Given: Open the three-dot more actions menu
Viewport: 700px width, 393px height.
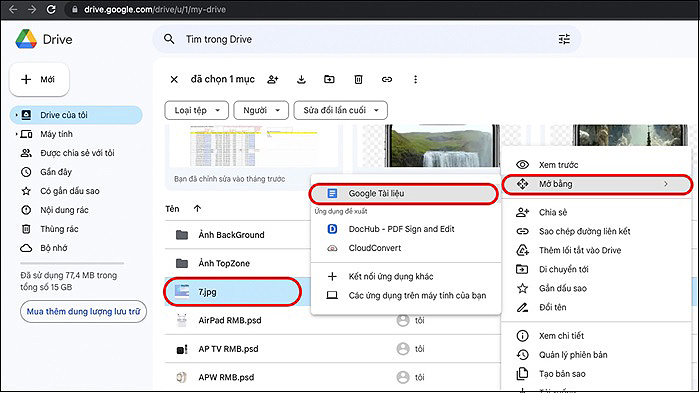Looking at the screenshot, I should (415, 79).
